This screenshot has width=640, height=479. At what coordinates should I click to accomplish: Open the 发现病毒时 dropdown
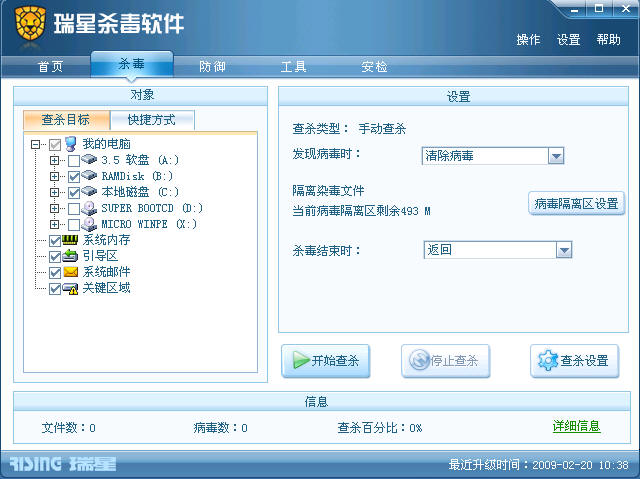pyautogui.click(x=556, y=156)
